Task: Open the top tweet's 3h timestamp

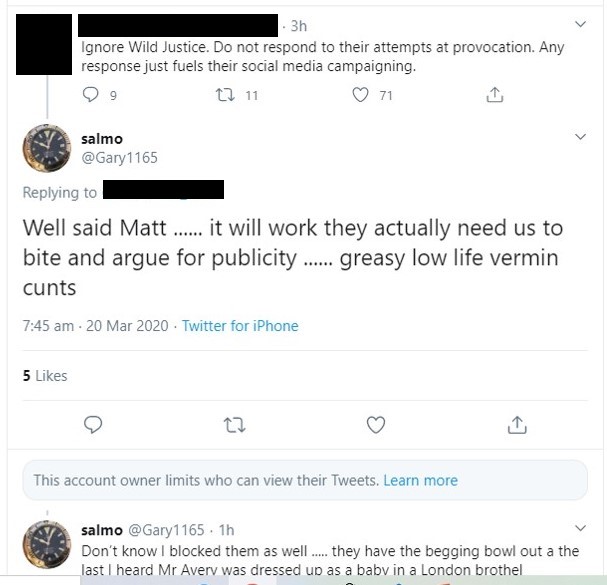Action: pos(298,25)
